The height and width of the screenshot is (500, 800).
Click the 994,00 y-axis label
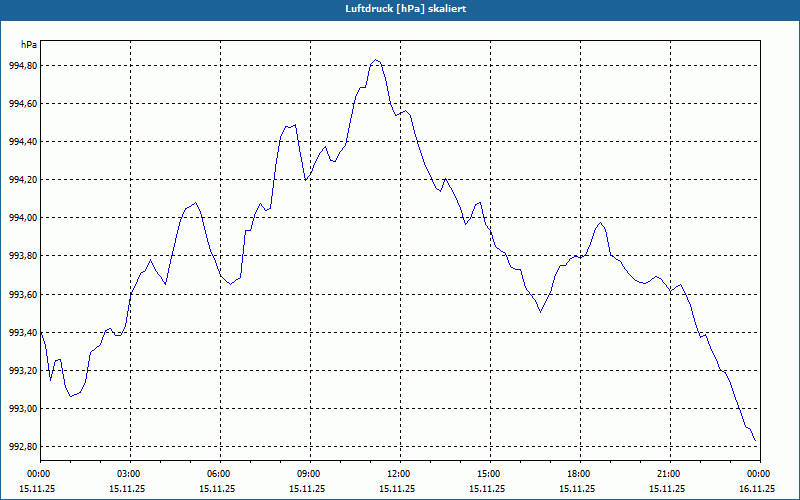23,218
